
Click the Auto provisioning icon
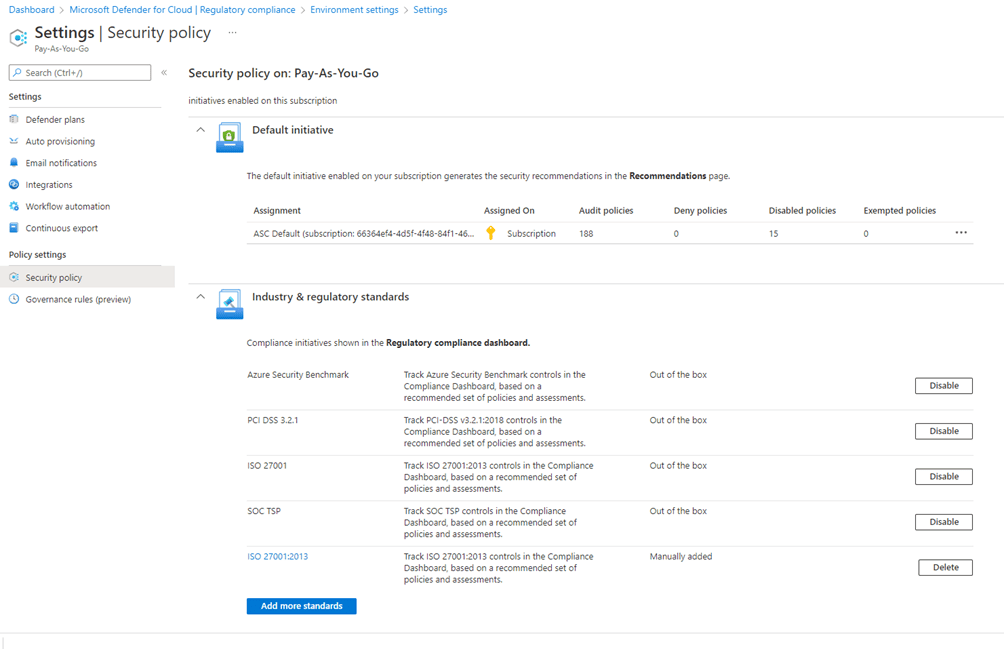(14, 141)
